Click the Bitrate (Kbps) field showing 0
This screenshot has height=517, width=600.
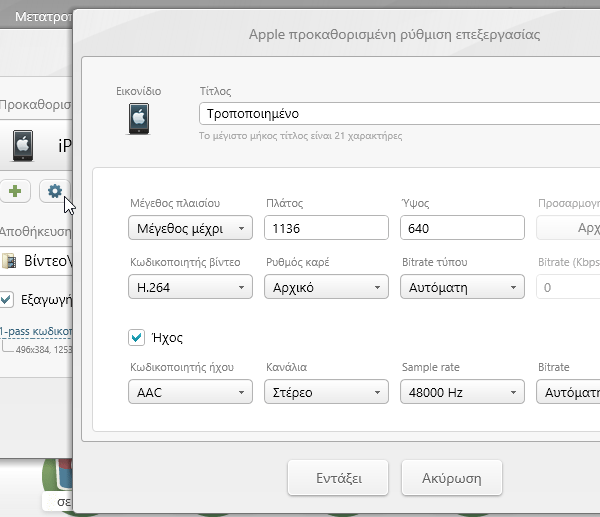[x=568, y=287]
